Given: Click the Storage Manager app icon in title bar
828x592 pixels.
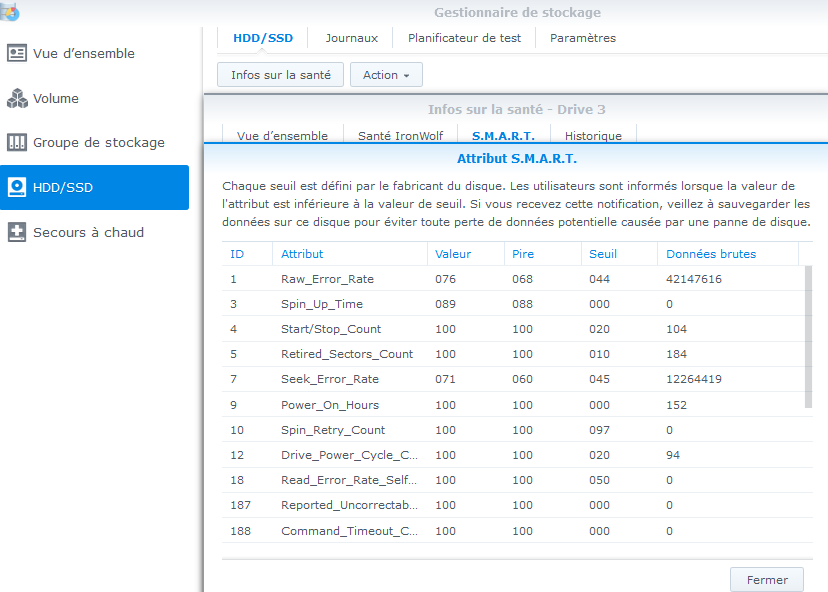Looking at the screenshot, I should click(10, 12).
